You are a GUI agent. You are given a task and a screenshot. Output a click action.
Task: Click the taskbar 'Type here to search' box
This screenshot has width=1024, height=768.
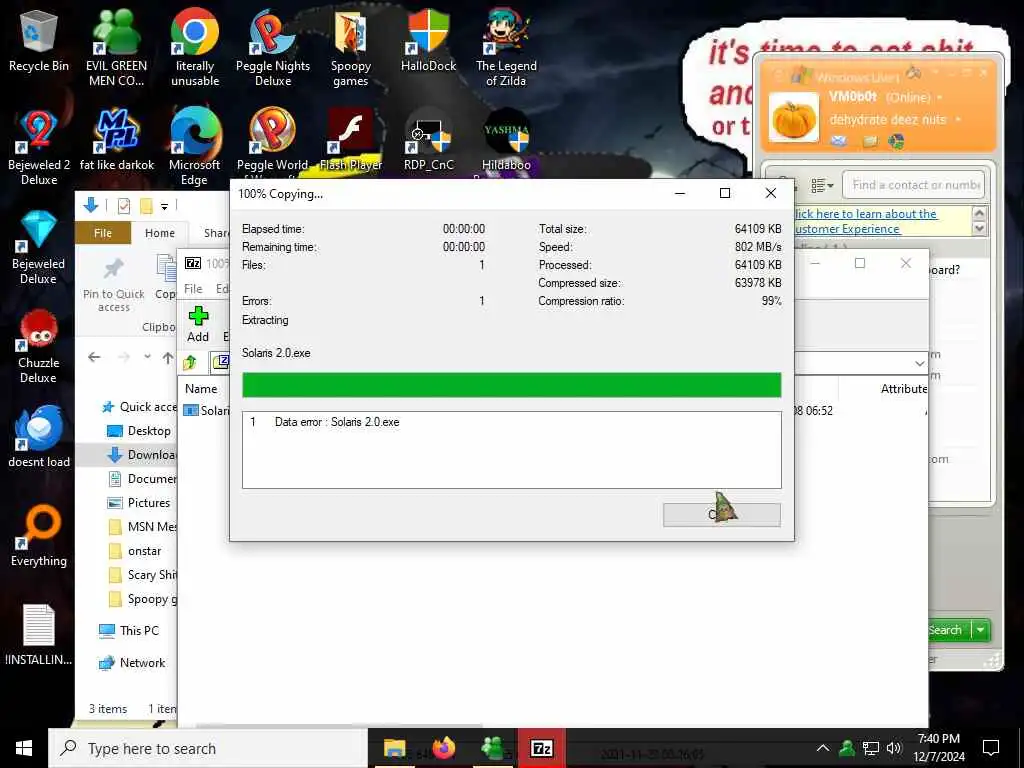coord(208,748)
